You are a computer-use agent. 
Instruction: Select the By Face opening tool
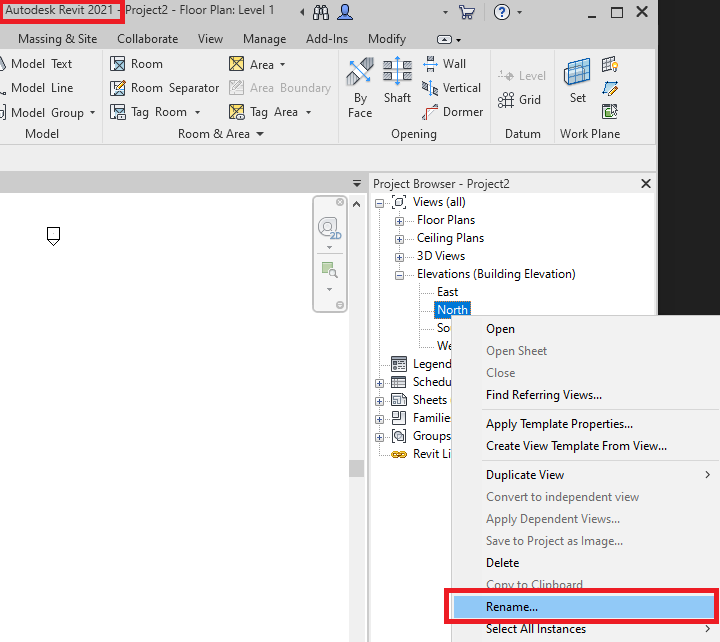360,88
